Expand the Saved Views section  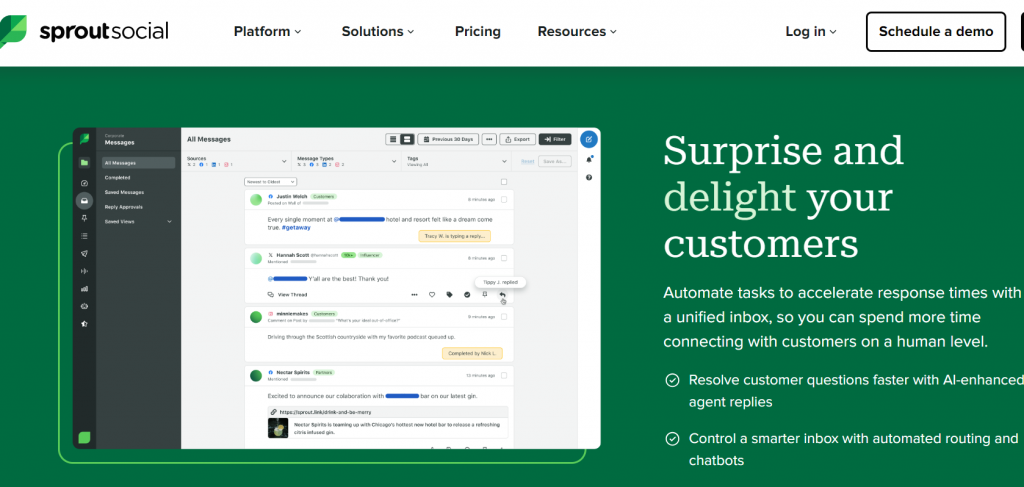tap(138, 222)
